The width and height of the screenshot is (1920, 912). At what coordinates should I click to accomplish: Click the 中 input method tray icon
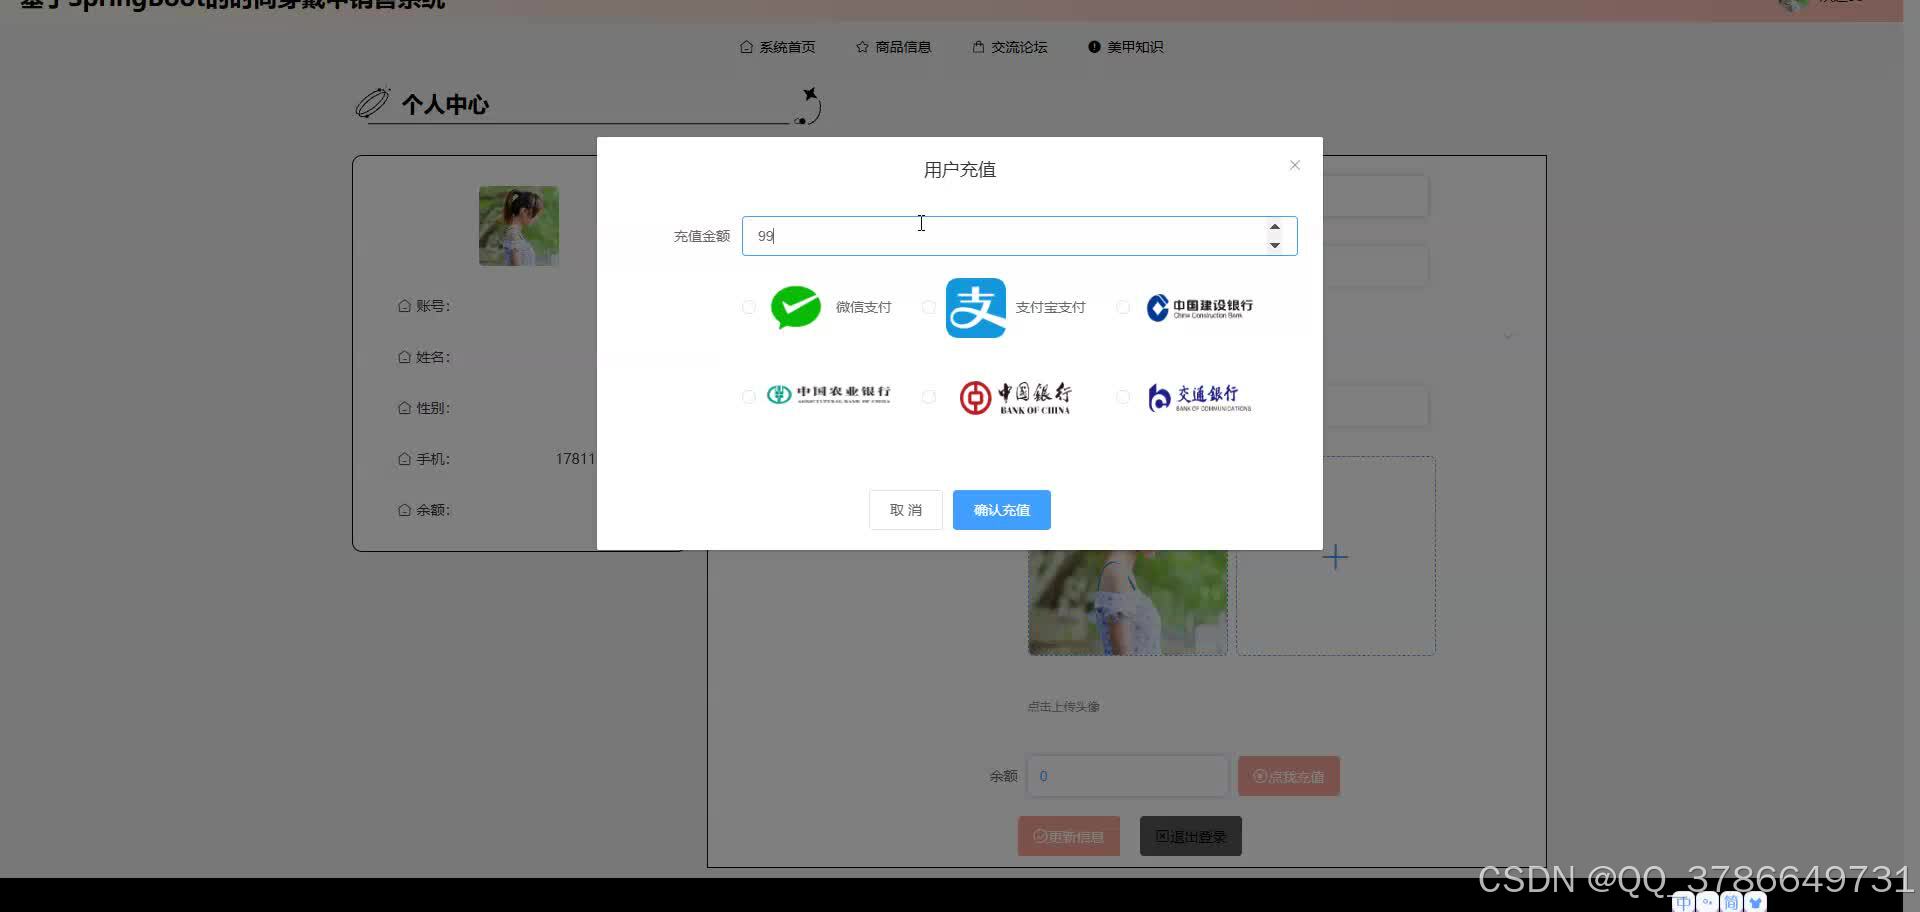click(1683, 902)
